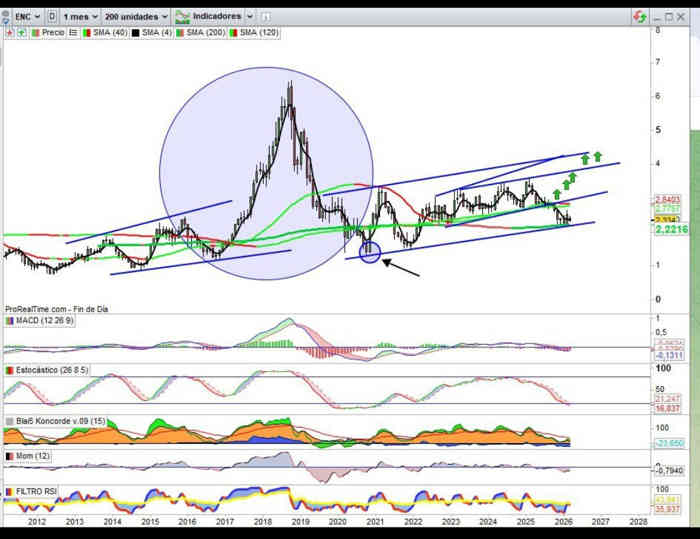The height and width of the screenshot is (539, 700).
Task: Click the small icon right of Indicadores
Action: point(265,17)
